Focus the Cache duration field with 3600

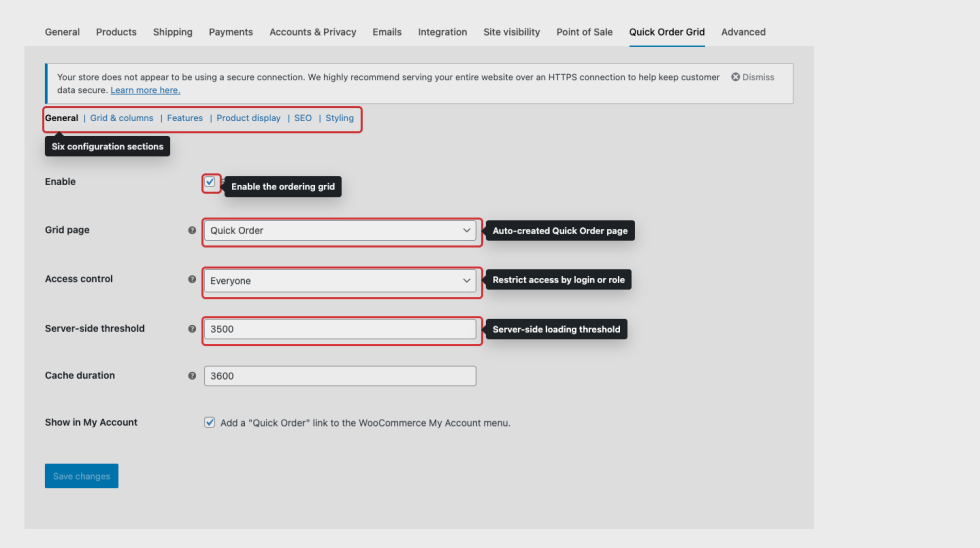pos(340,376)
